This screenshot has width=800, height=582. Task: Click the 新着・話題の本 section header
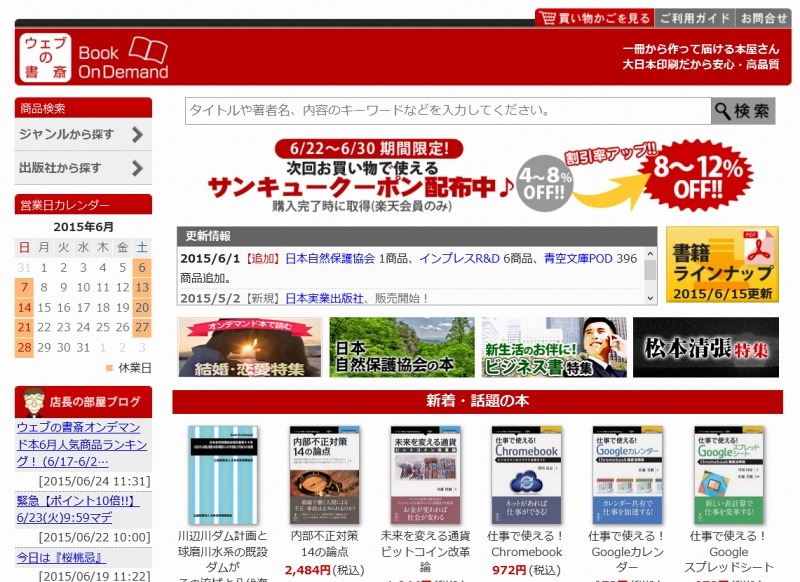pos(478,401)
